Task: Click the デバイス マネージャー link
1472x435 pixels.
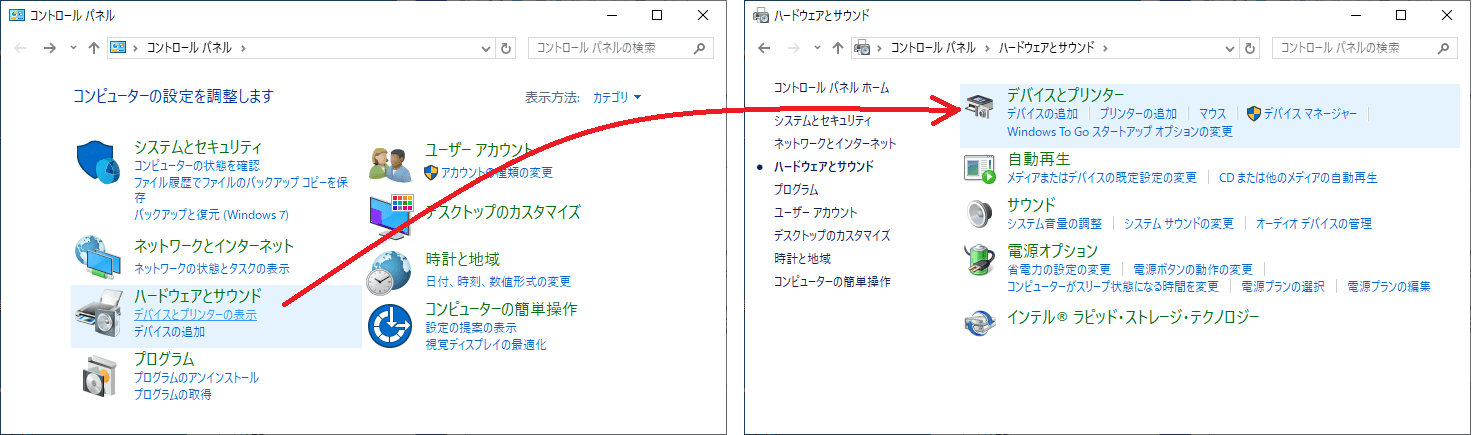Action: [1309, 114]
